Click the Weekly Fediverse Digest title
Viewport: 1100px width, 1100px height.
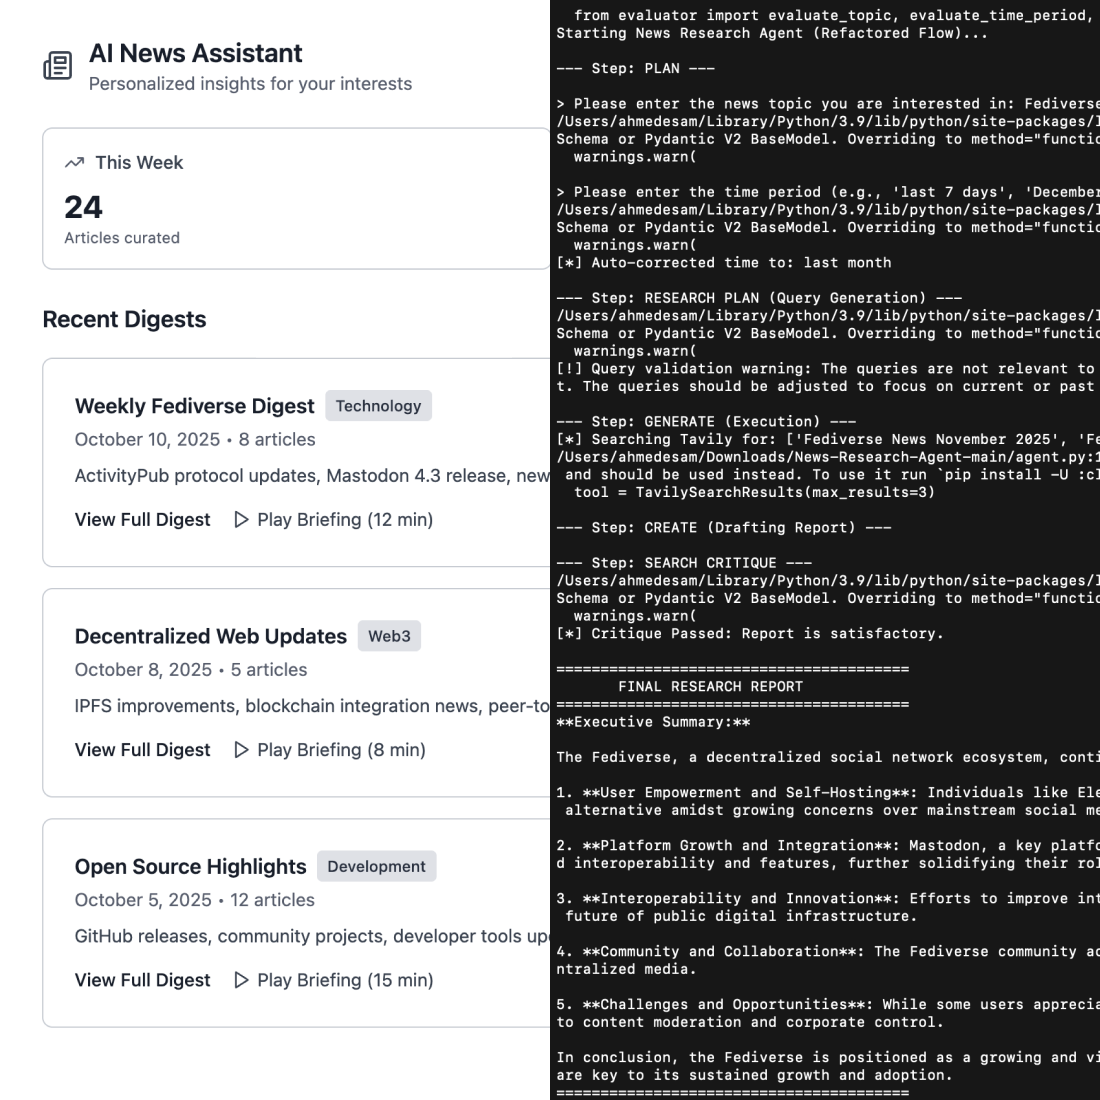click(194, 406)
